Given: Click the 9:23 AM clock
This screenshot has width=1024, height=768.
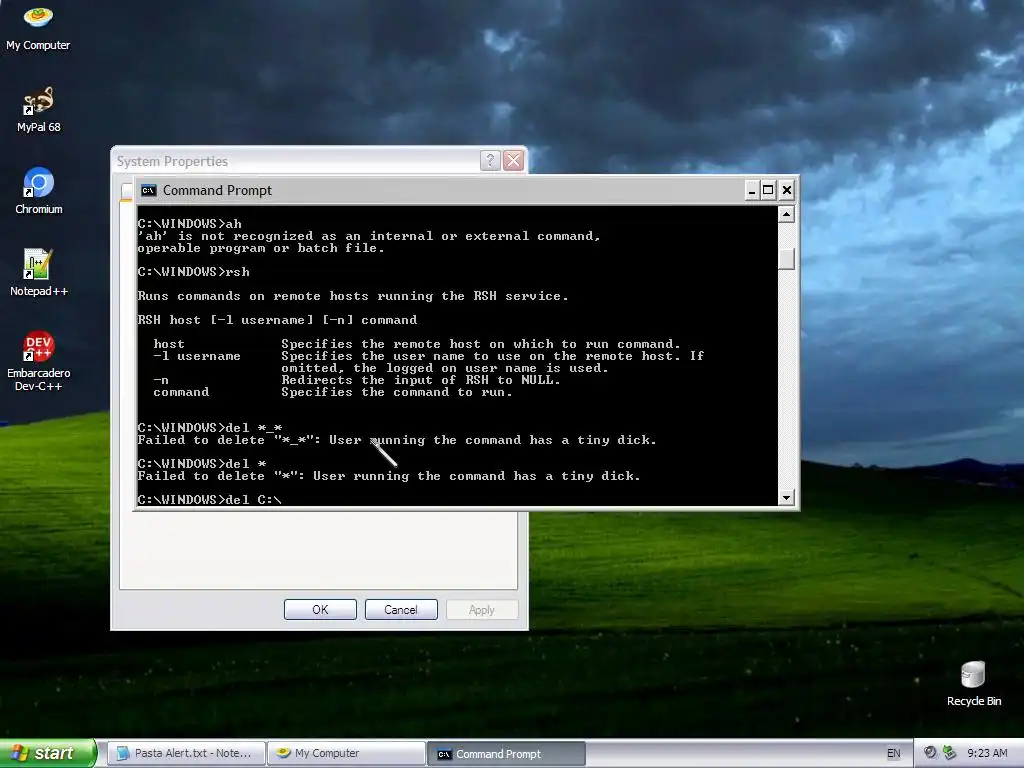Looking at the screenshot, I should click(987, 753).
